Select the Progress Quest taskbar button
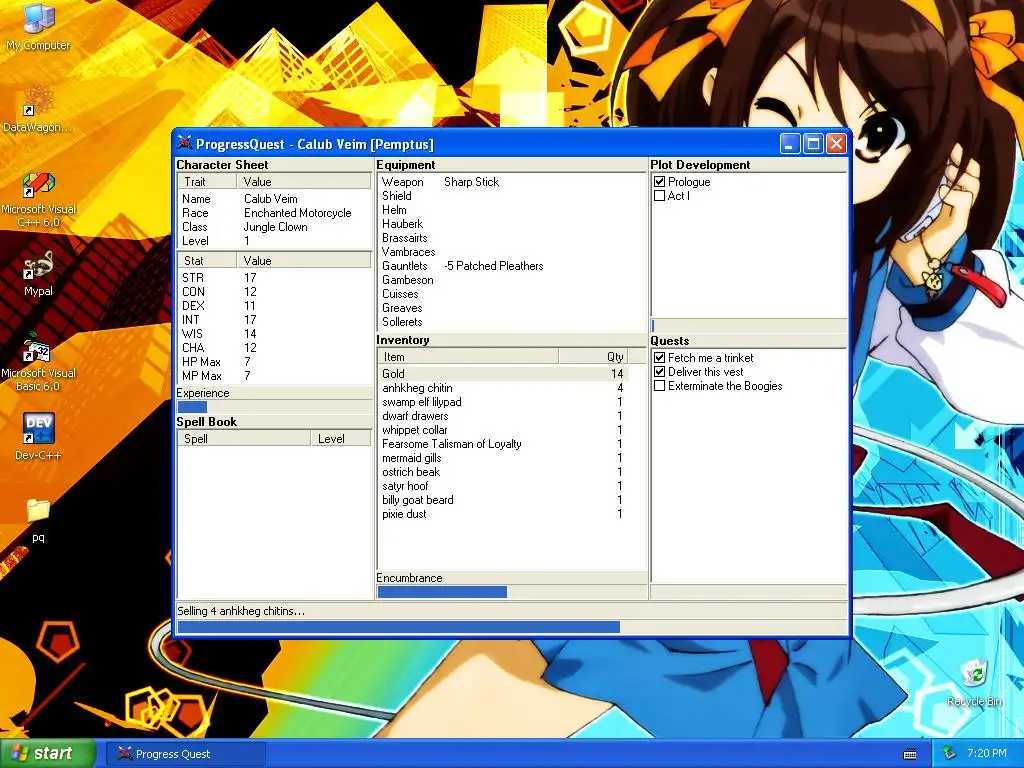Viewport: 1024px width, 768px height. (x=186, y=754)
